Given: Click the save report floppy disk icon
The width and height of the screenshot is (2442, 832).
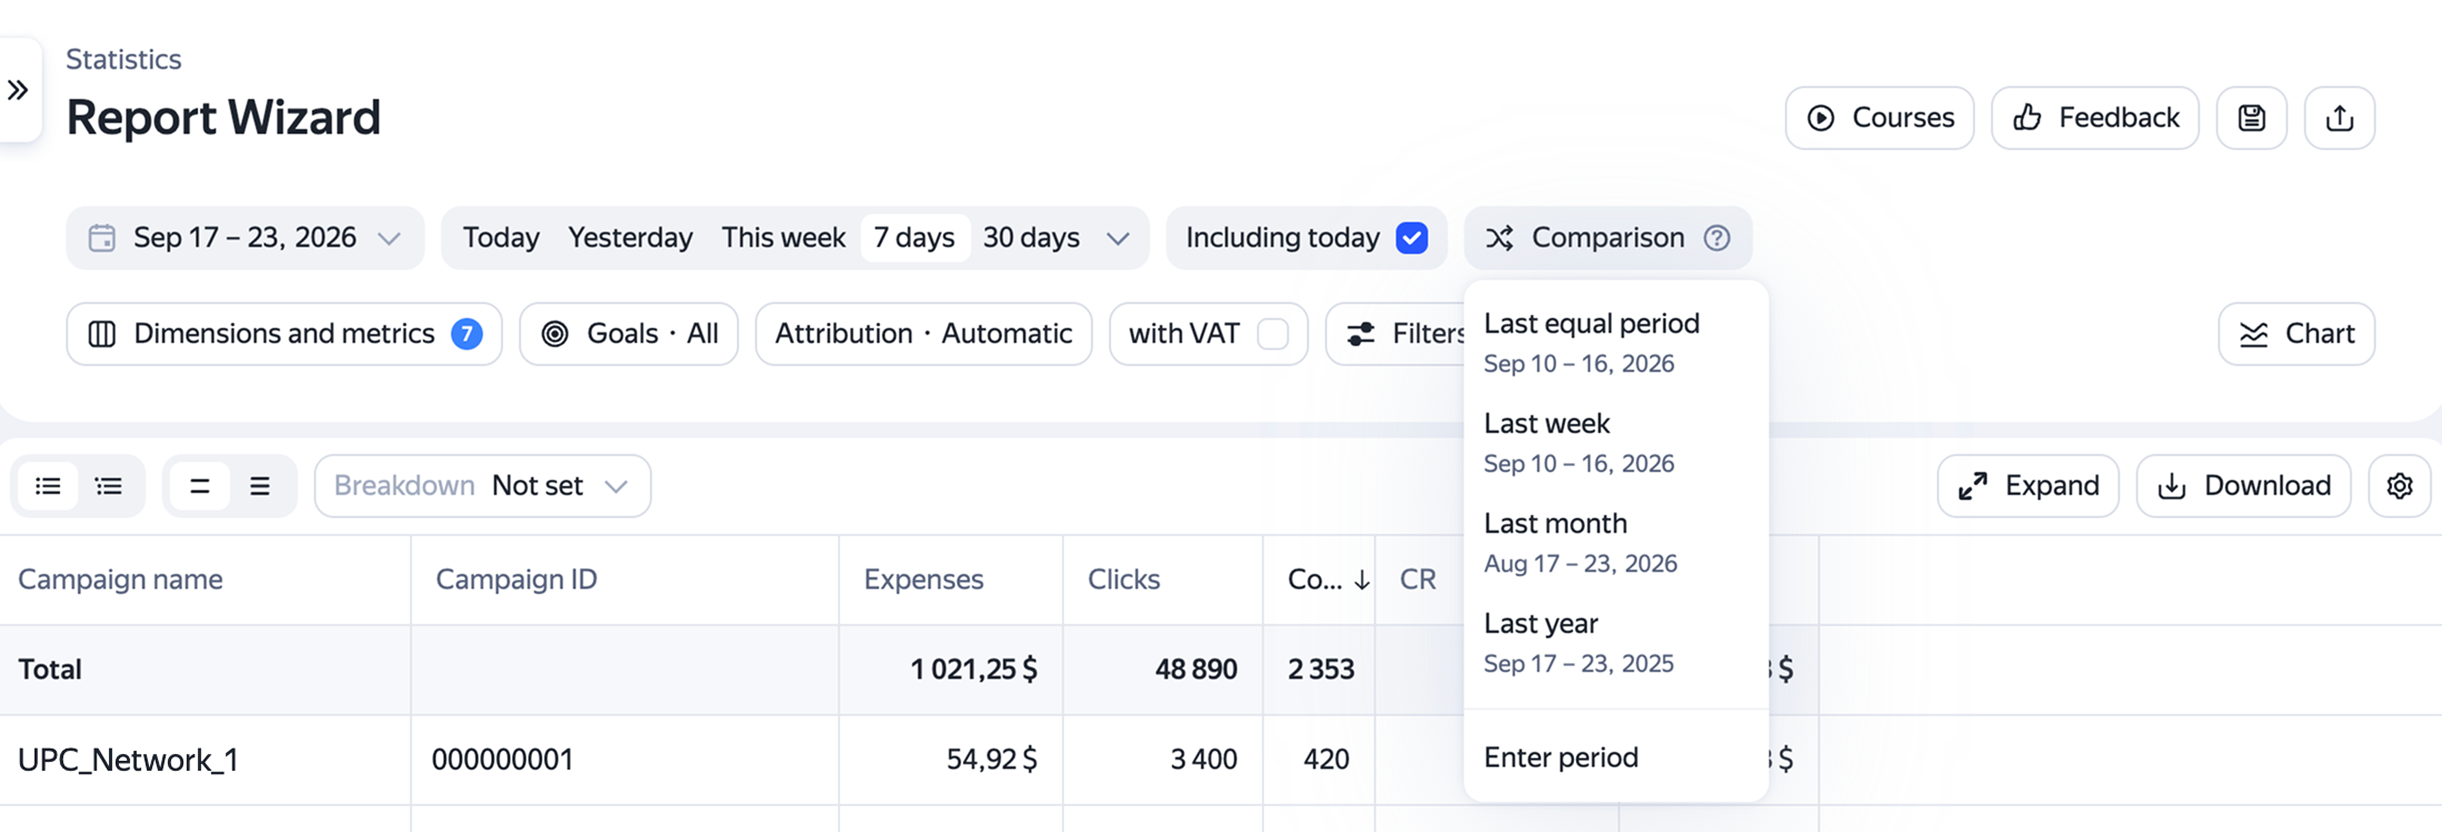Looking at the screenshot, I should [x=2251, y=118].
